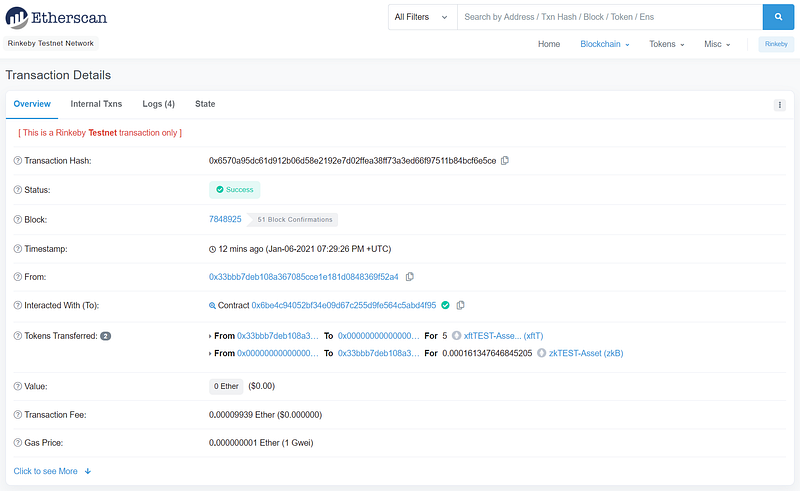Screen dimensions: 800x491
Task: Open the zkTEST-Asset (zkB) token link
Action: (x=586, y=353)
